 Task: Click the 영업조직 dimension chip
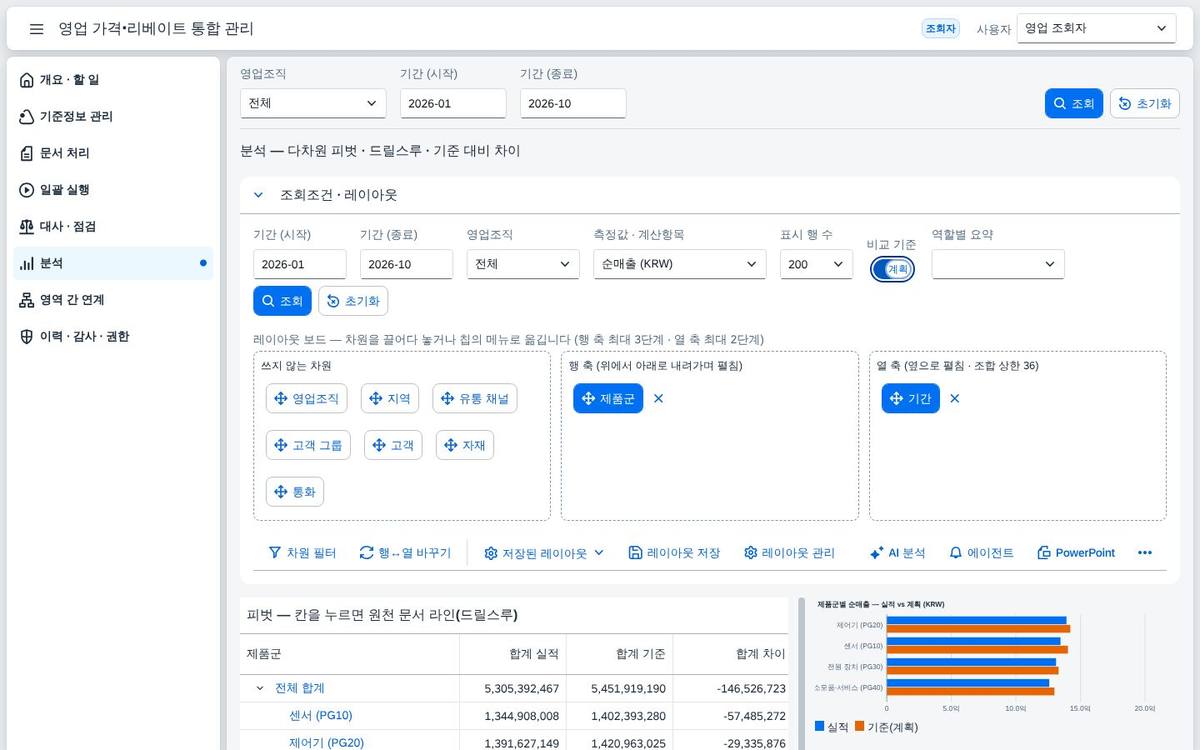(306, 398)
